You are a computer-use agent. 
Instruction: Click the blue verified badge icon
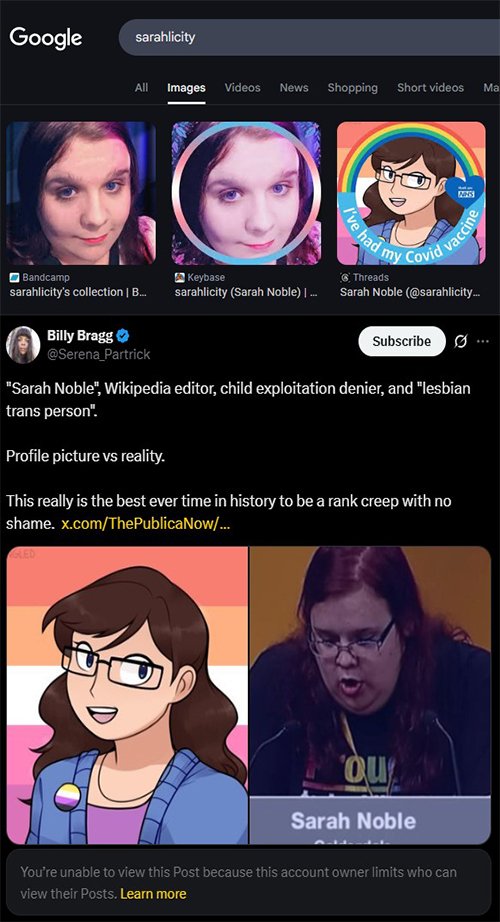click(x=122, y=336)
